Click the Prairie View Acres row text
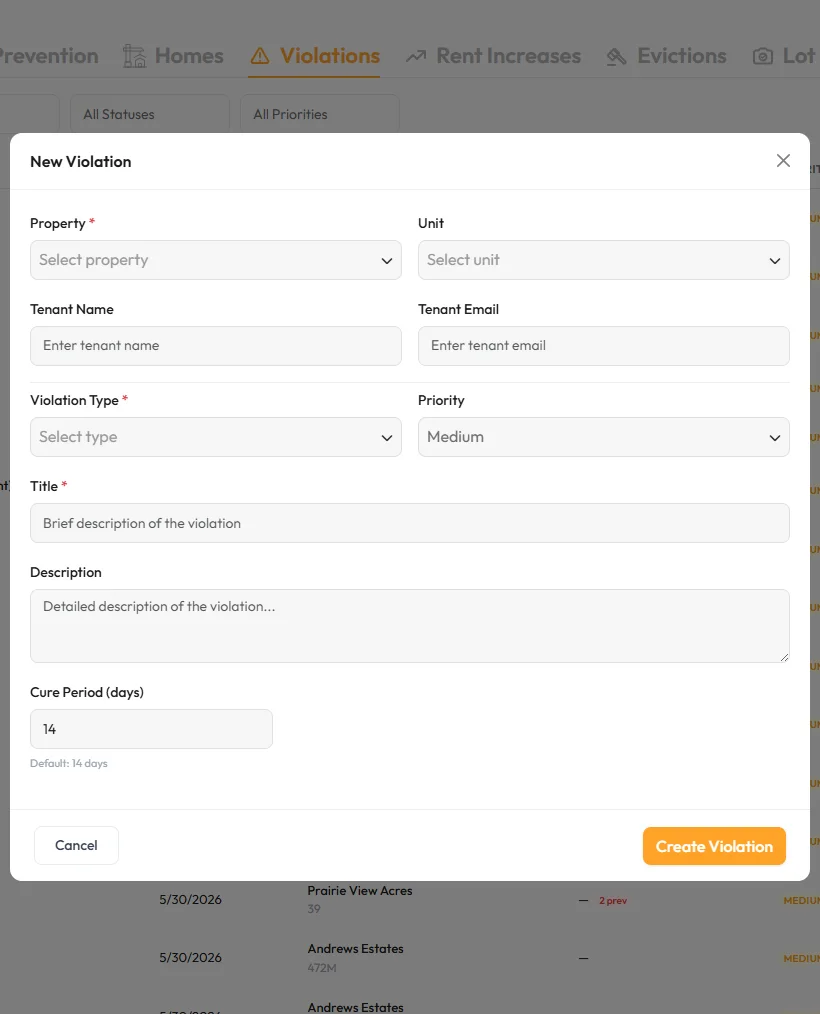 360,890
